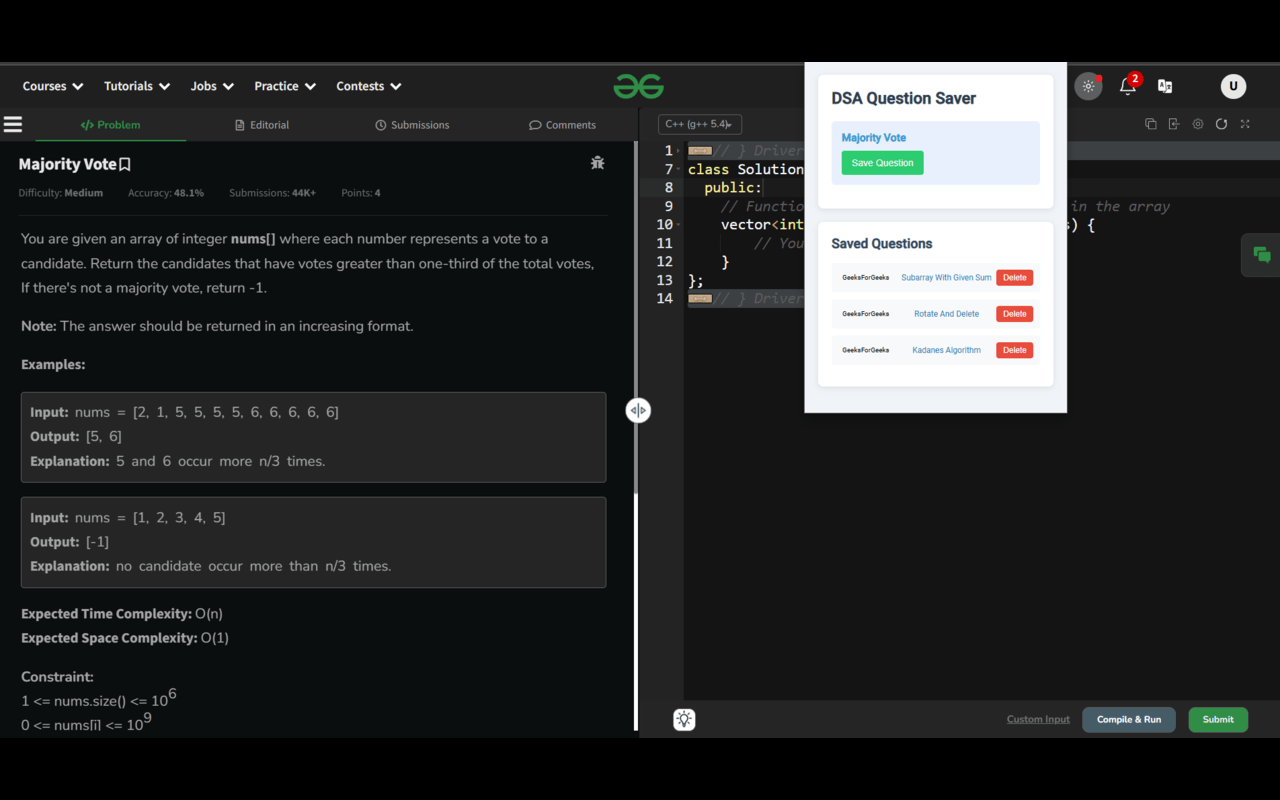
Task: Unfold collapsed driver code on line 14
Action: pyautogui.click(x=700, y=298)
